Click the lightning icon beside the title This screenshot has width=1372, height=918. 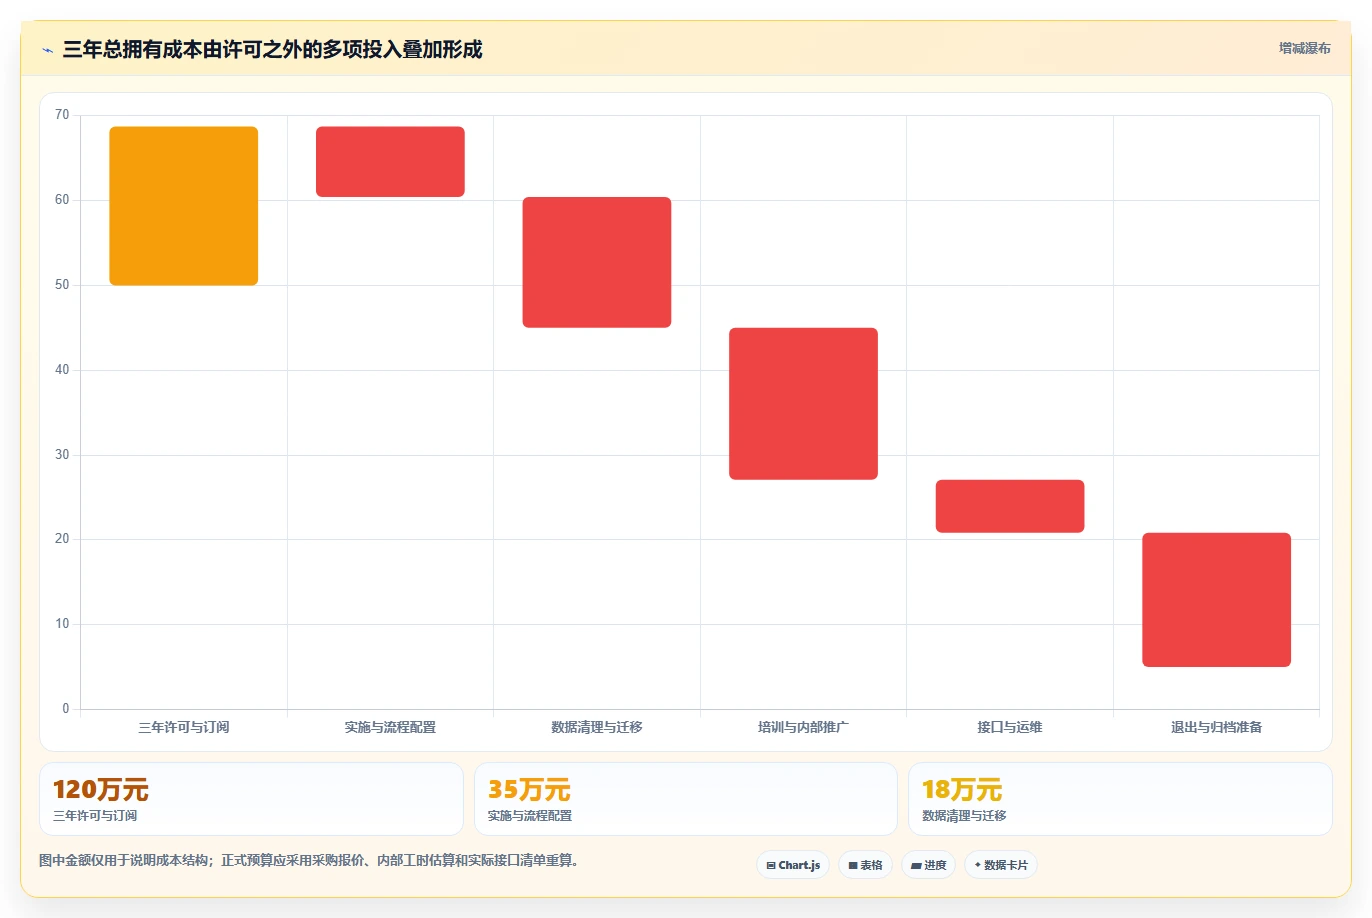tap(47, 50)
